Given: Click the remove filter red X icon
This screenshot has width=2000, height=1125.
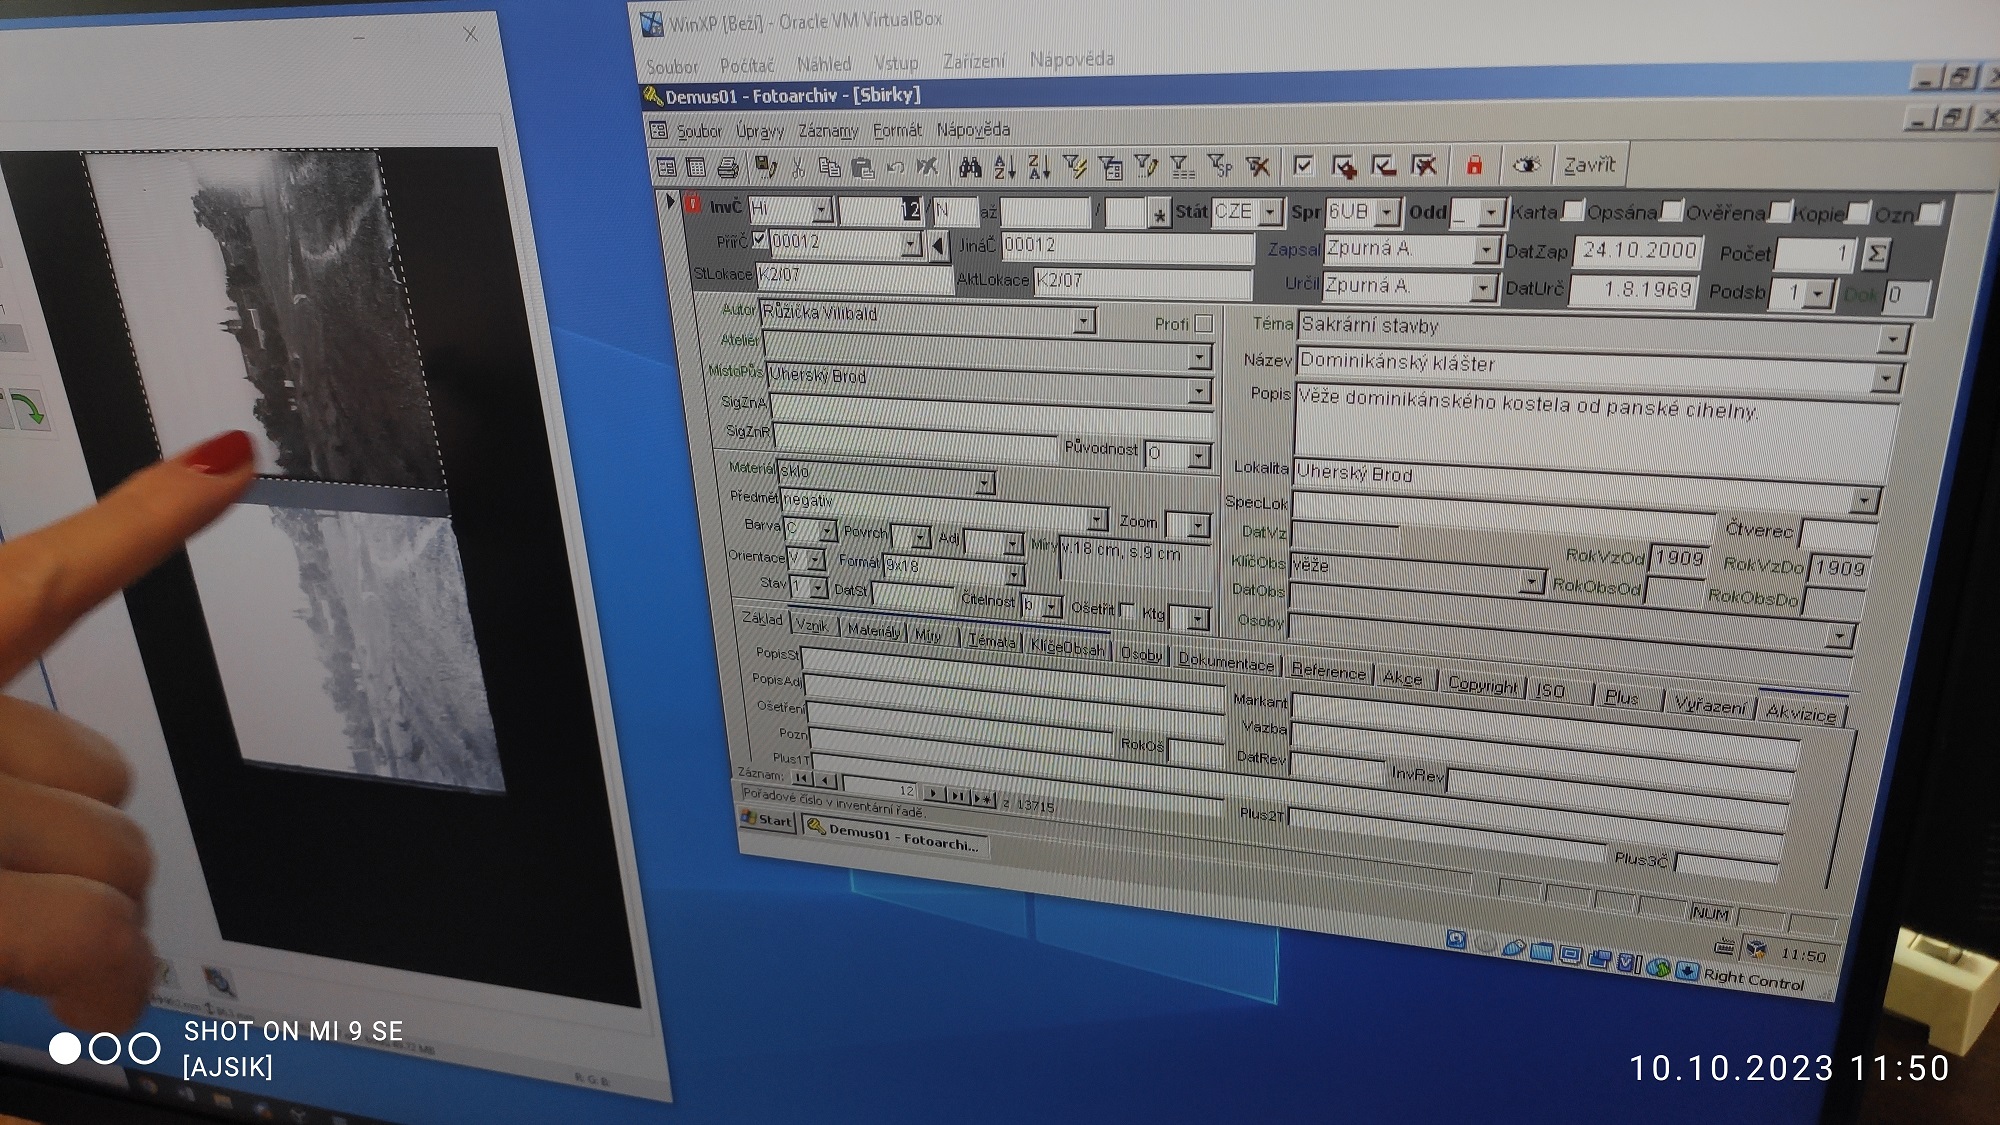Looking at the screenshot, I should 1257,165.
